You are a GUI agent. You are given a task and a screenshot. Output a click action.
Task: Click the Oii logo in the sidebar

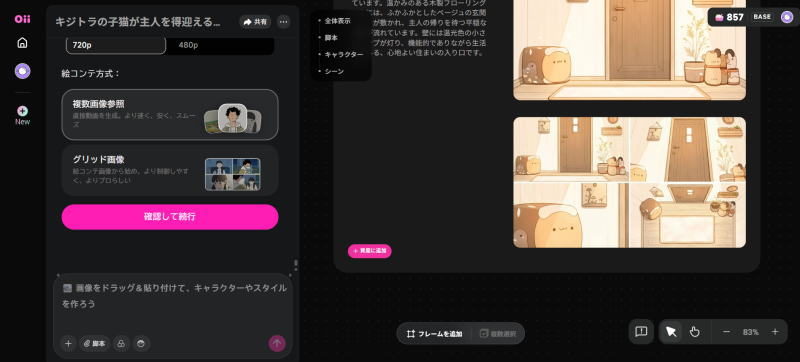(x=22, y=19)
